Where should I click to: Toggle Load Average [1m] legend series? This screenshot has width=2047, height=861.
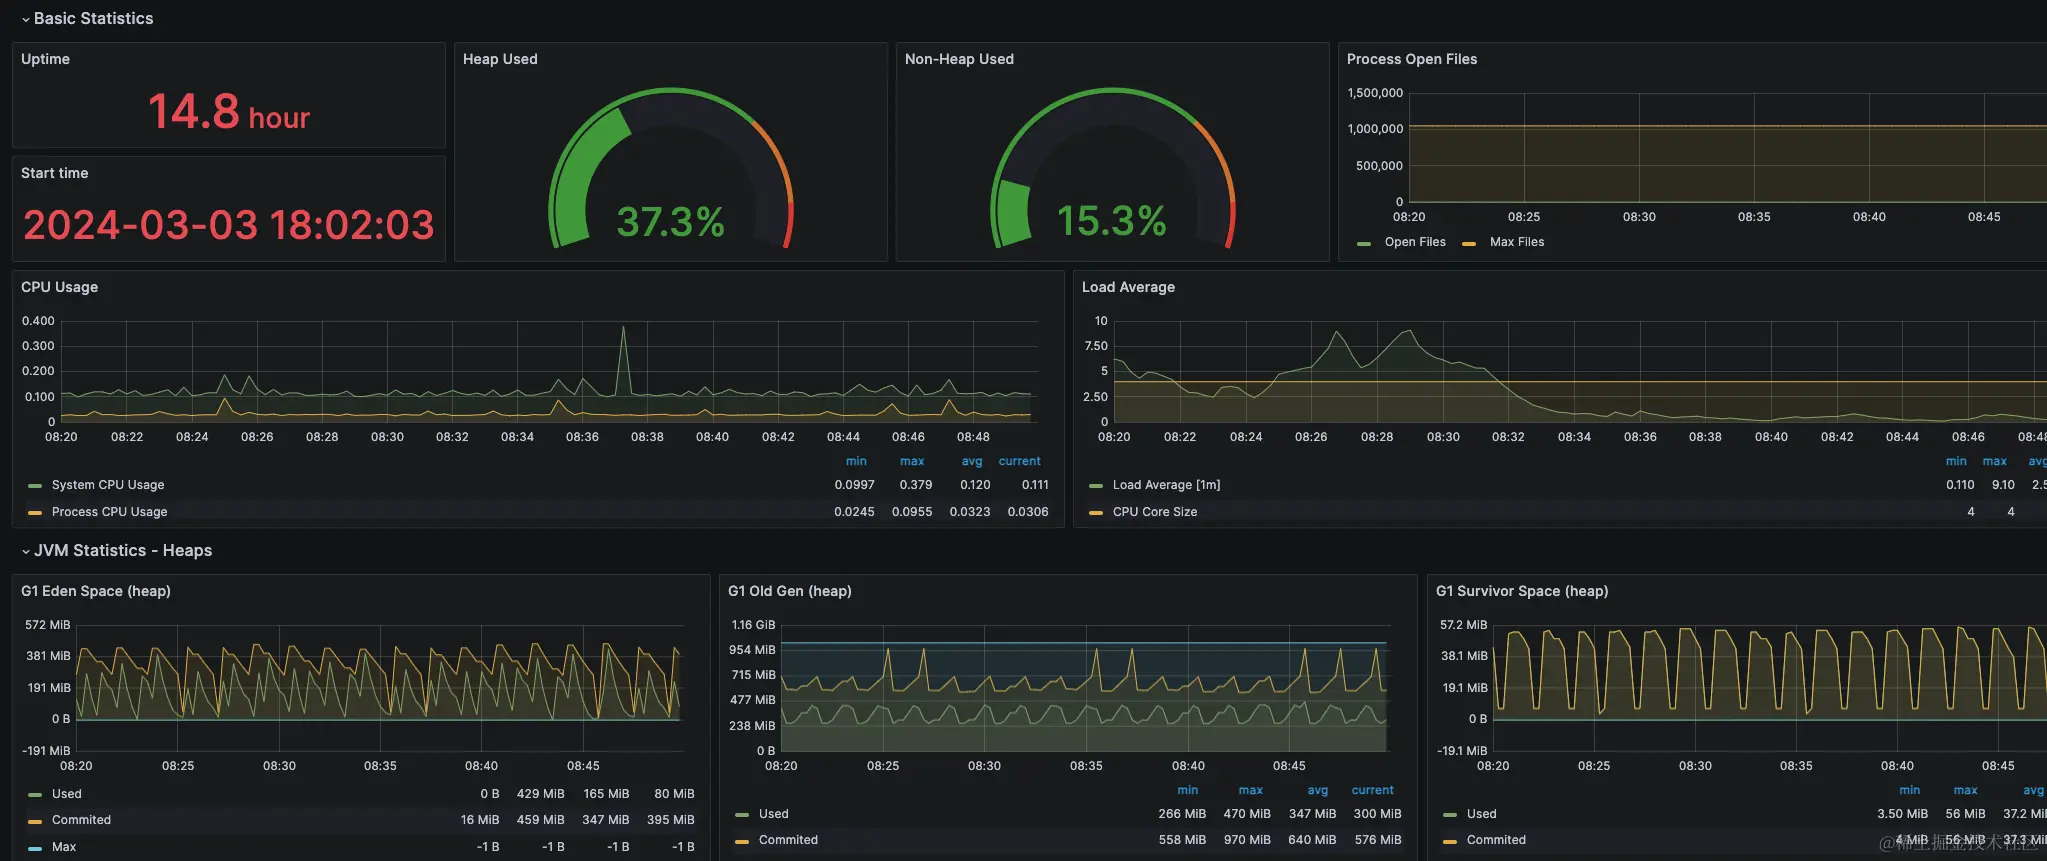[1166, 485]
